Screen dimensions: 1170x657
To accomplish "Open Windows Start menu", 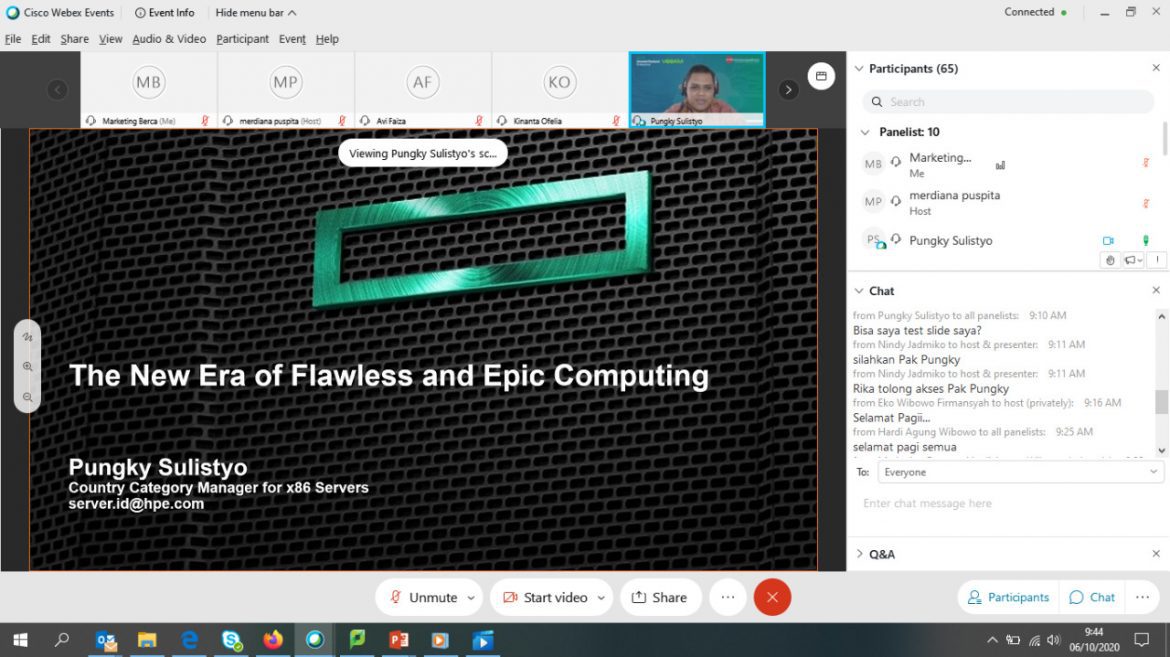I will tap(20, 640).
